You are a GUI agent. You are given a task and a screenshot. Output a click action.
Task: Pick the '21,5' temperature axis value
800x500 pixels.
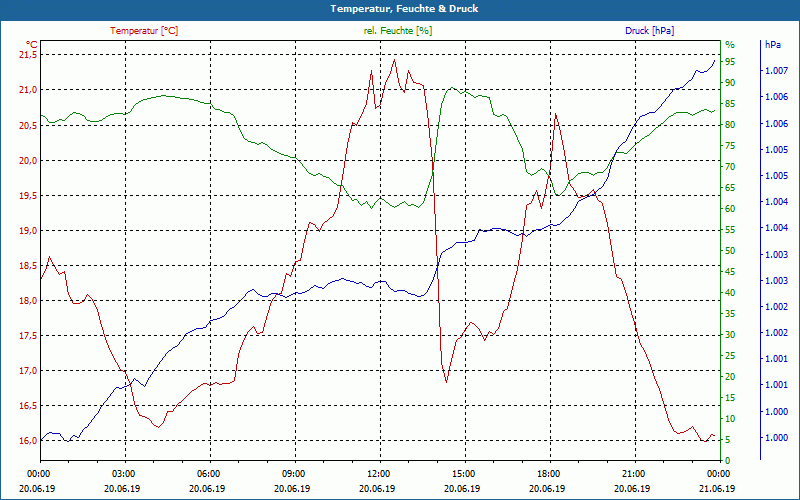point(28,55)
